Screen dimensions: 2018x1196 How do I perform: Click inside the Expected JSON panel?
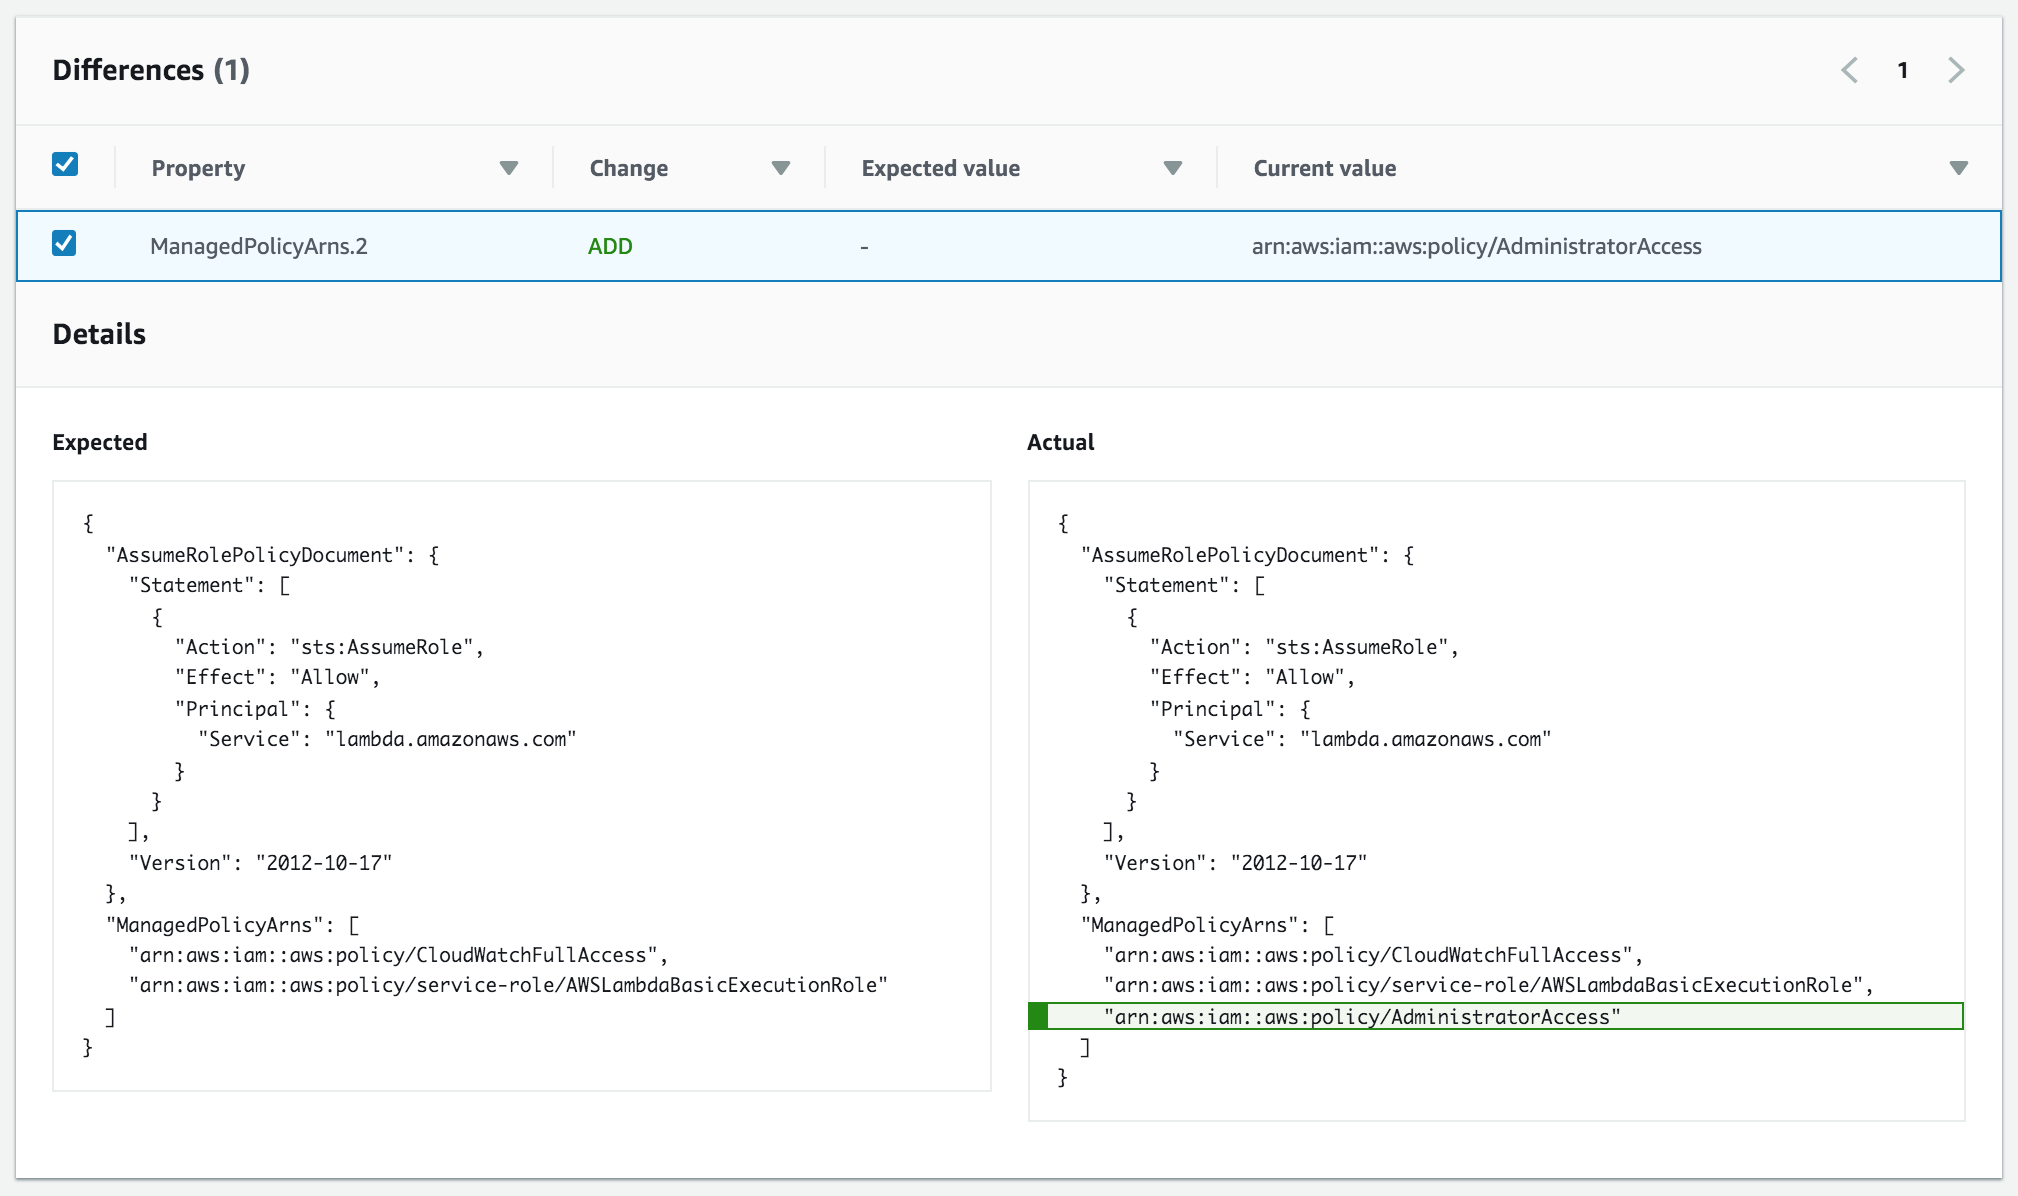tap(520, 785)
